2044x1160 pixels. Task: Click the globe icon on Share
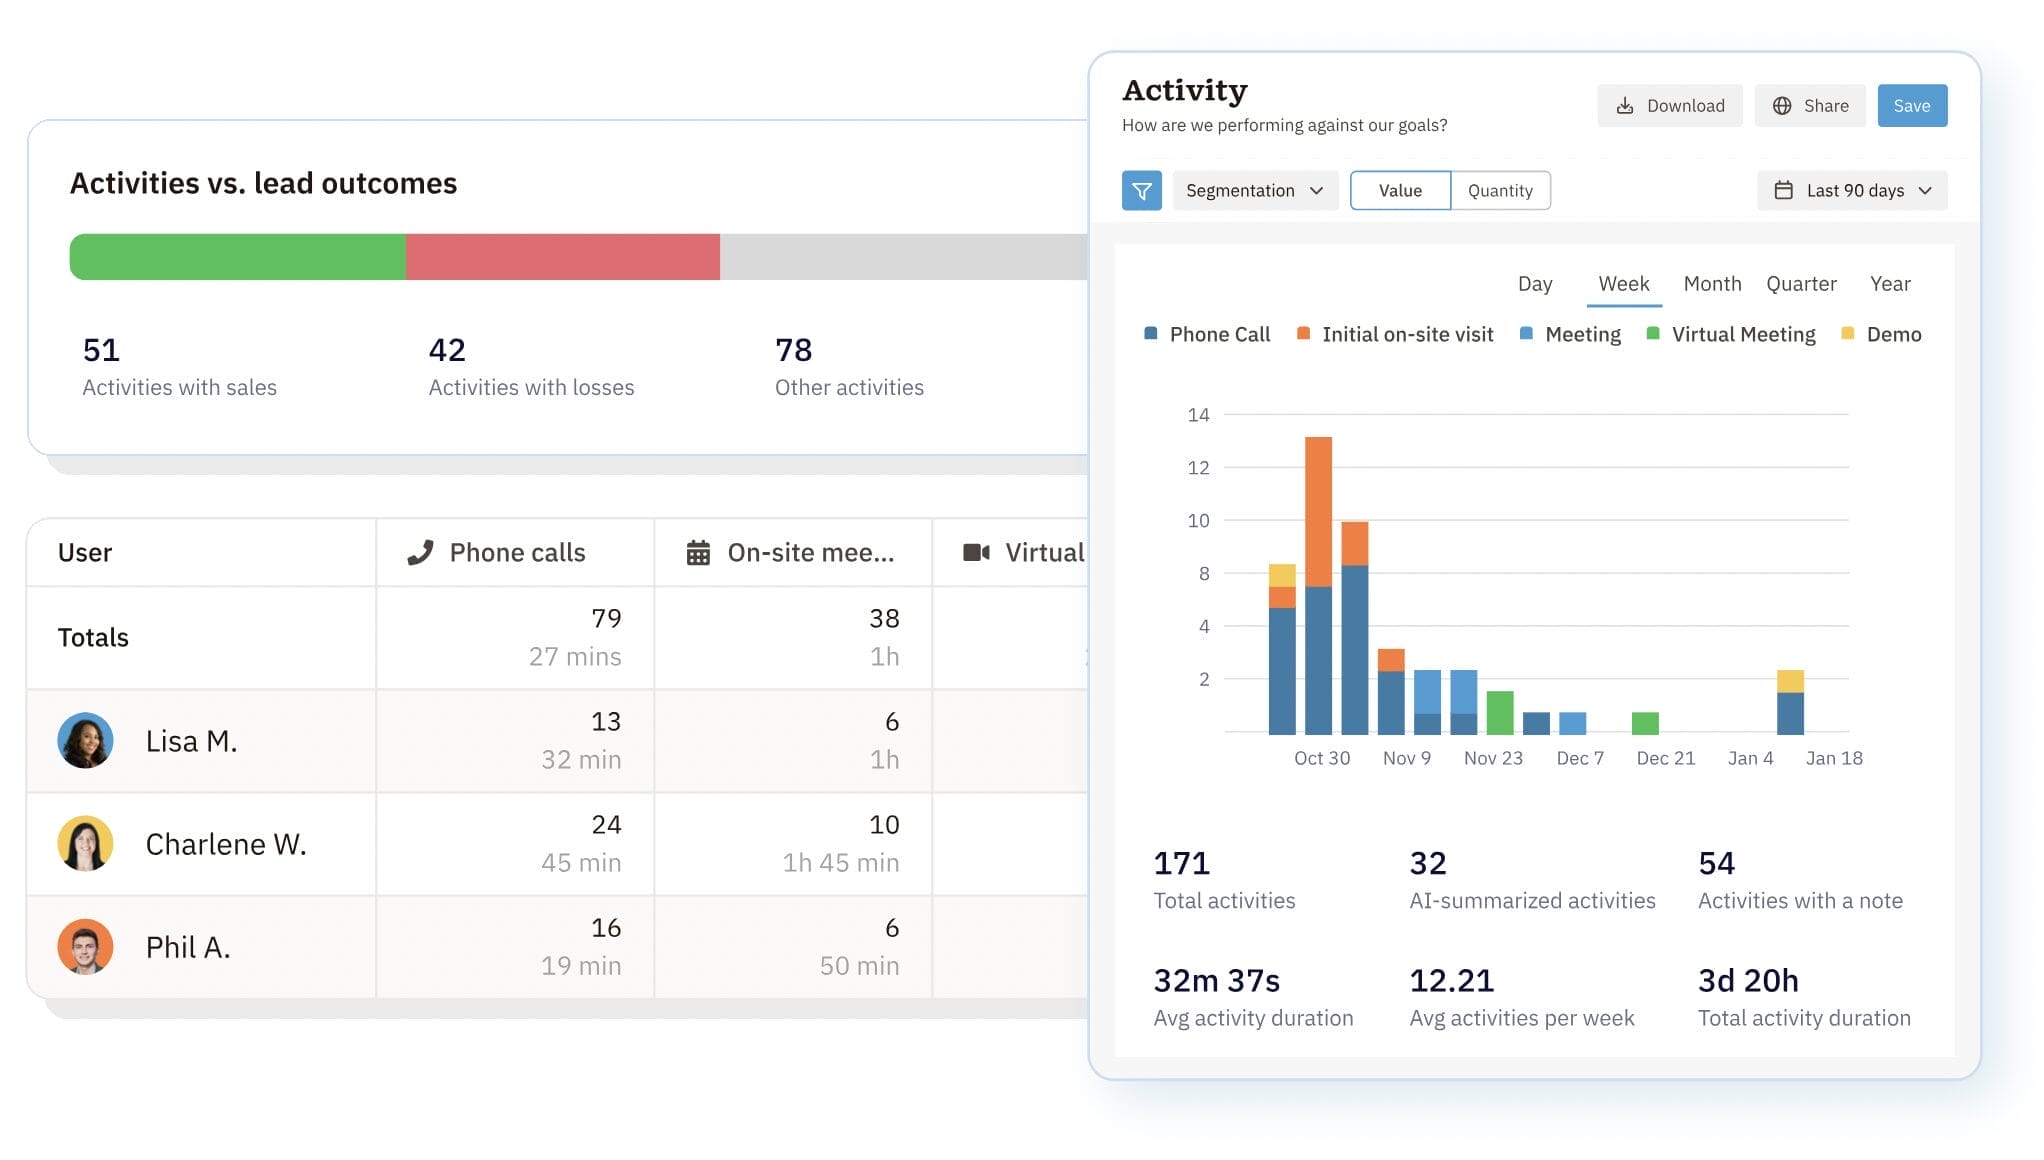1782,106
